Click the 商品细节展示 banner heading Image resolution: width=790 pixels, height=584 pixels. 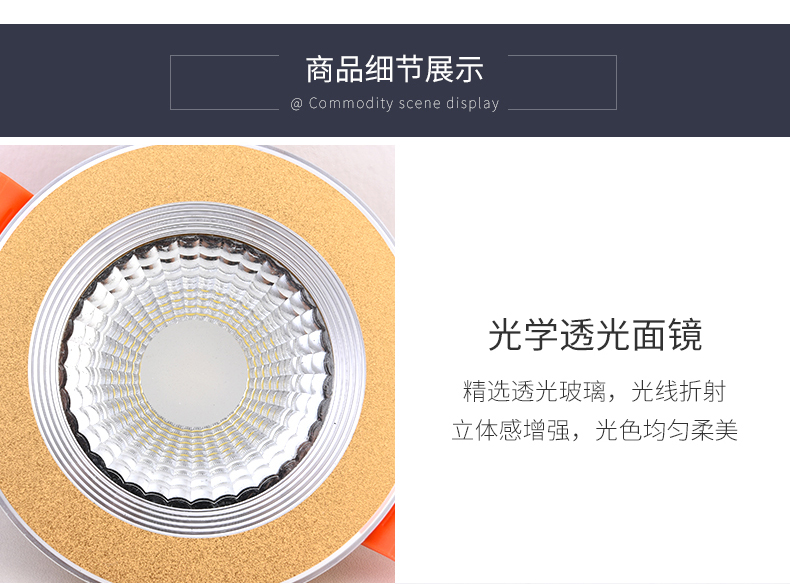point(394,69)
